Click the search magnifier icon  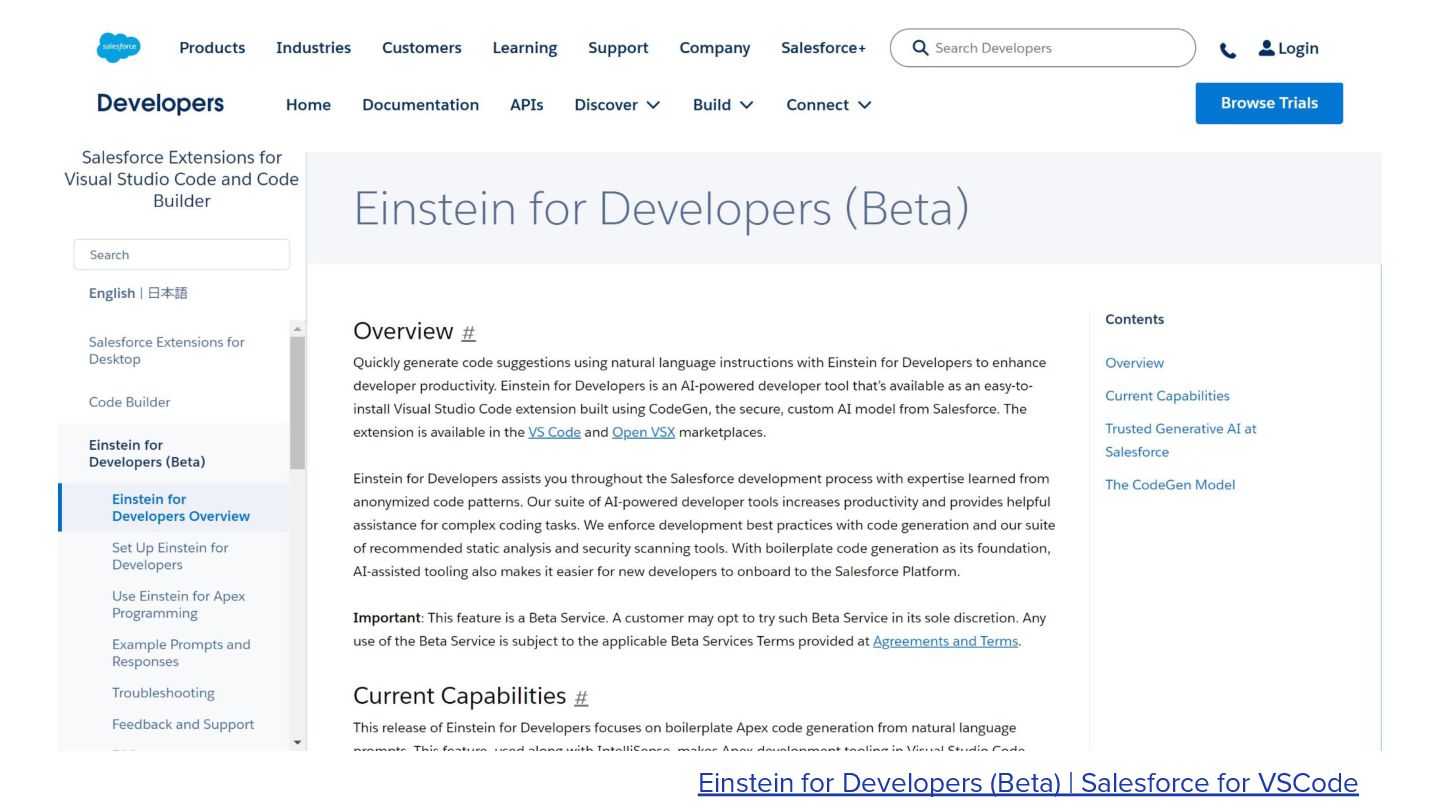coord(920,47)
